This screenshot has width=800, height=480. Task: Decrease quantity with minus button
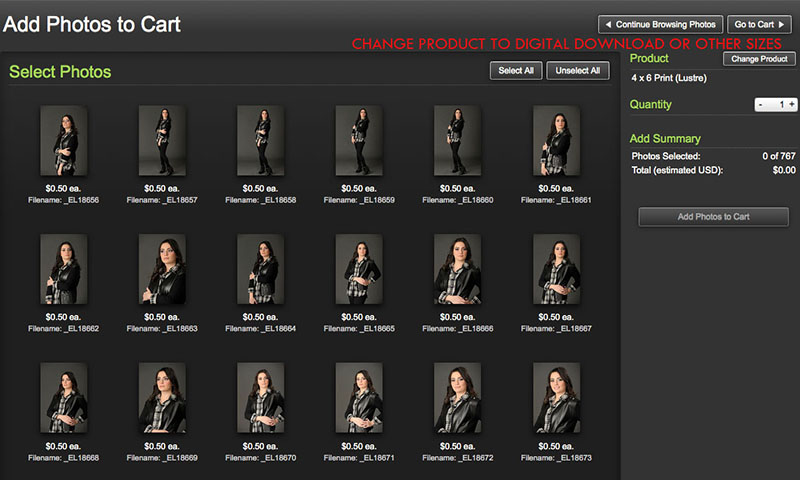coord(760,104)
